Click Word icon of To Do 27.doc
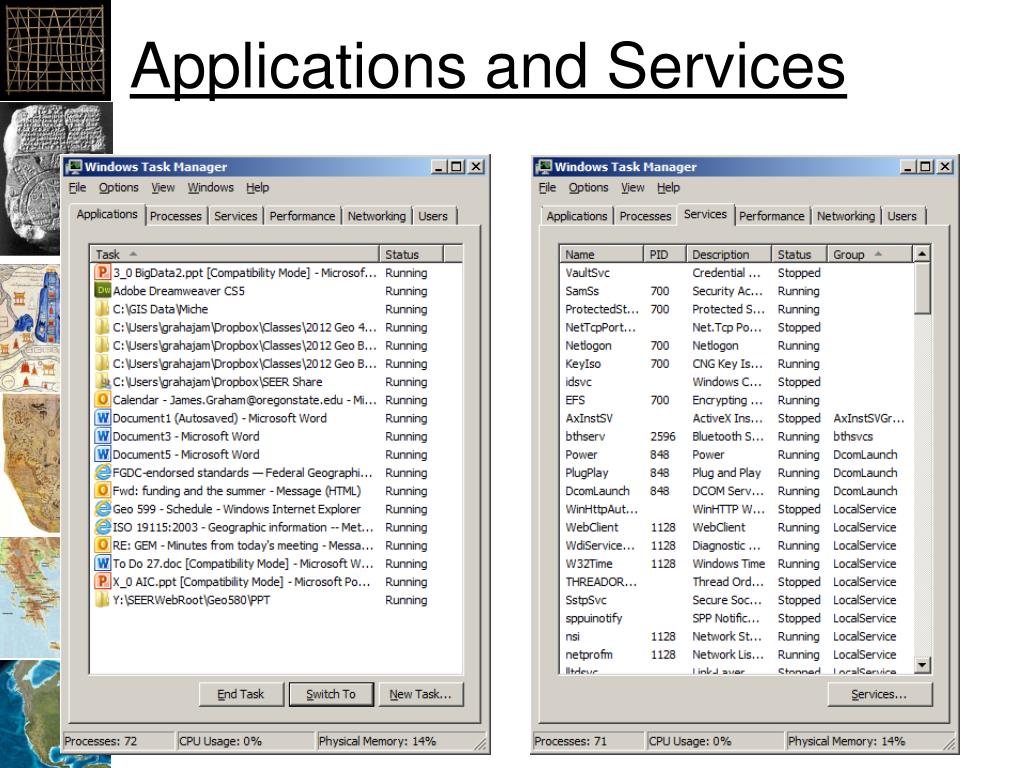This screenshot has width=1024, height=768. tap(103, 563)
